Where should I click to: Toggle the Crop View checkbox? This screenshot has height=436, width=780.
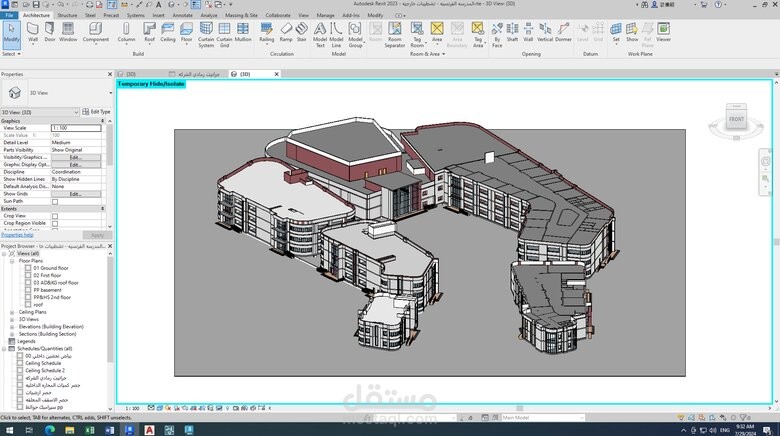(55, 216)
